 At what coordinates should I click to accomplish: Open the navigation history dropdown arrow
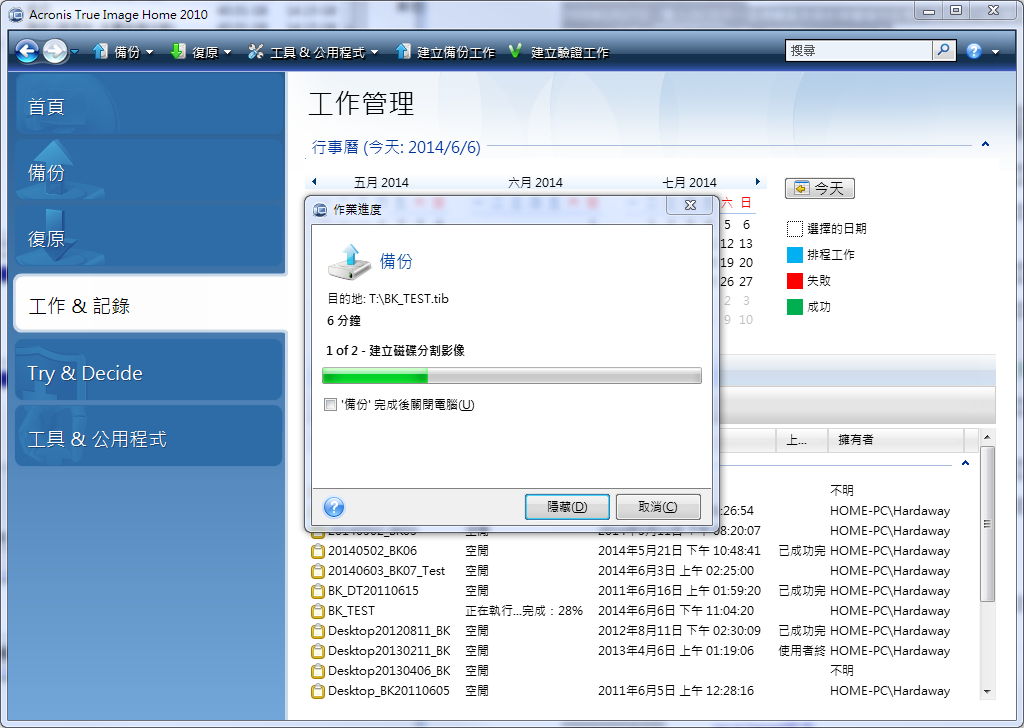74,52
